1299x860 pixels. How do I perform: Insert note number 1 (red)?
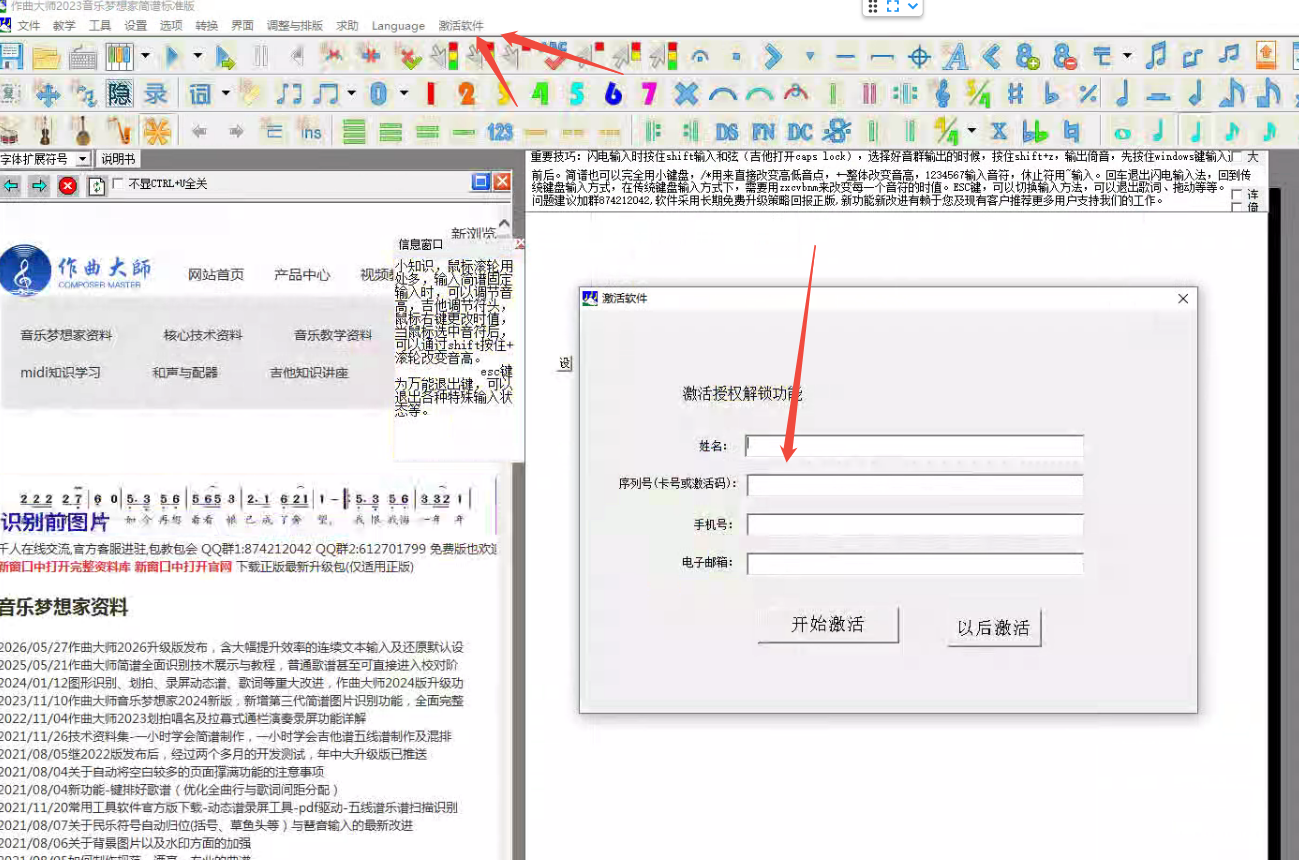431,94
